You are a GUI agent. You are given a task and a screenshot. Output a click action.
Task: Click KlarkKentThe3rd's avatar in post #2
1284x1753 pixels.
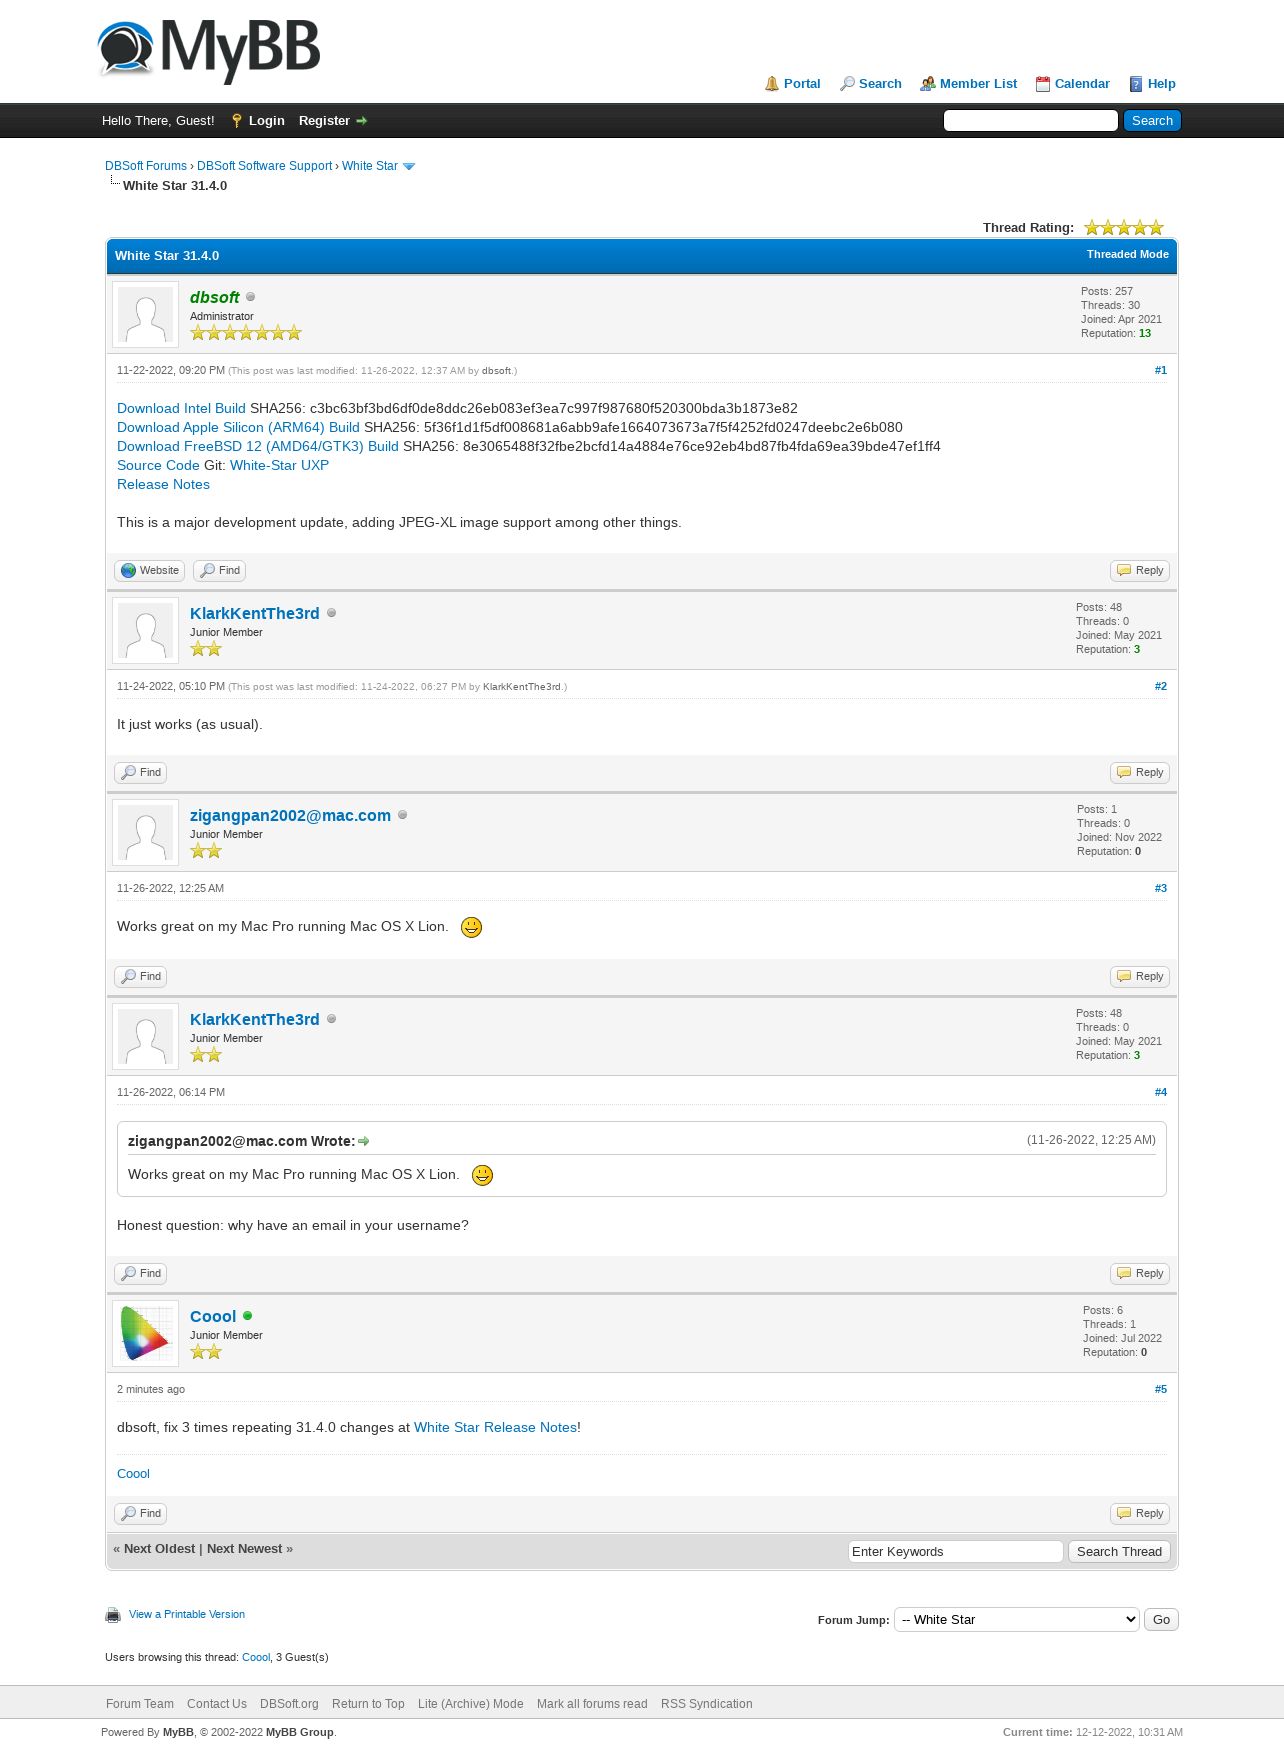coord(146,631)
